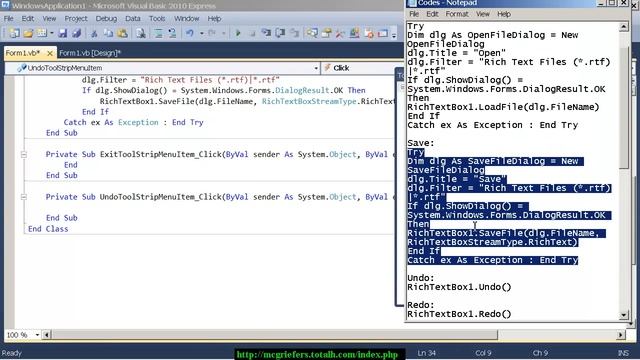The image size is (640, 360).
Task: Click the "Save:" heading in Notepad
Action: point(421,143)
